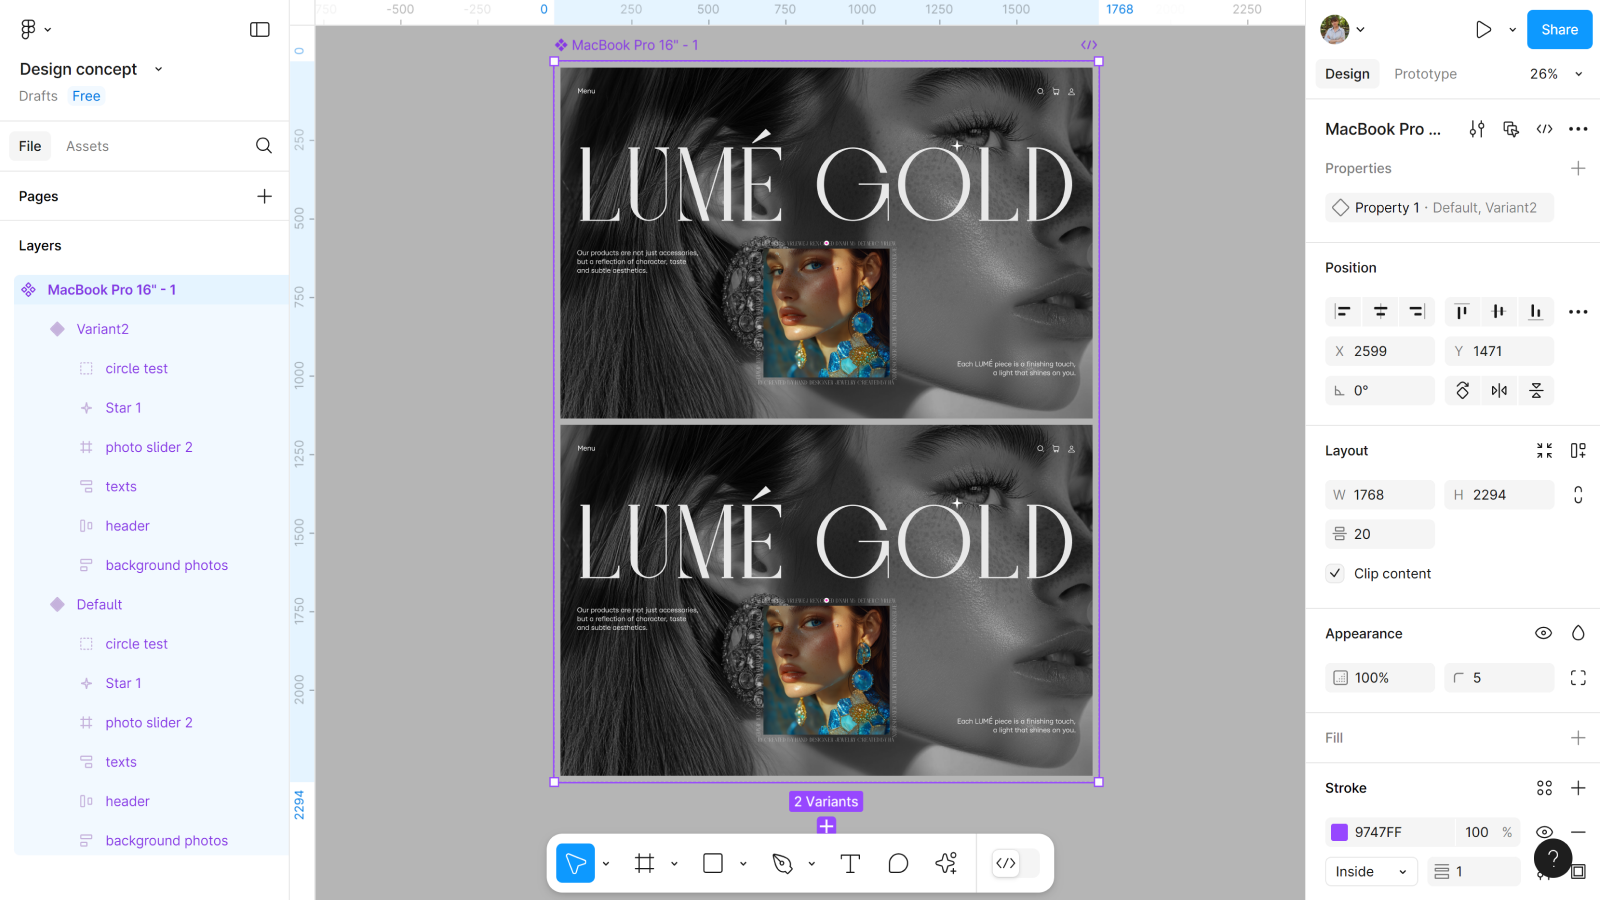Toggle Dev Mode switch in toolbar
This screenshot has width=1600, height=900.
tap(1016, 863)
